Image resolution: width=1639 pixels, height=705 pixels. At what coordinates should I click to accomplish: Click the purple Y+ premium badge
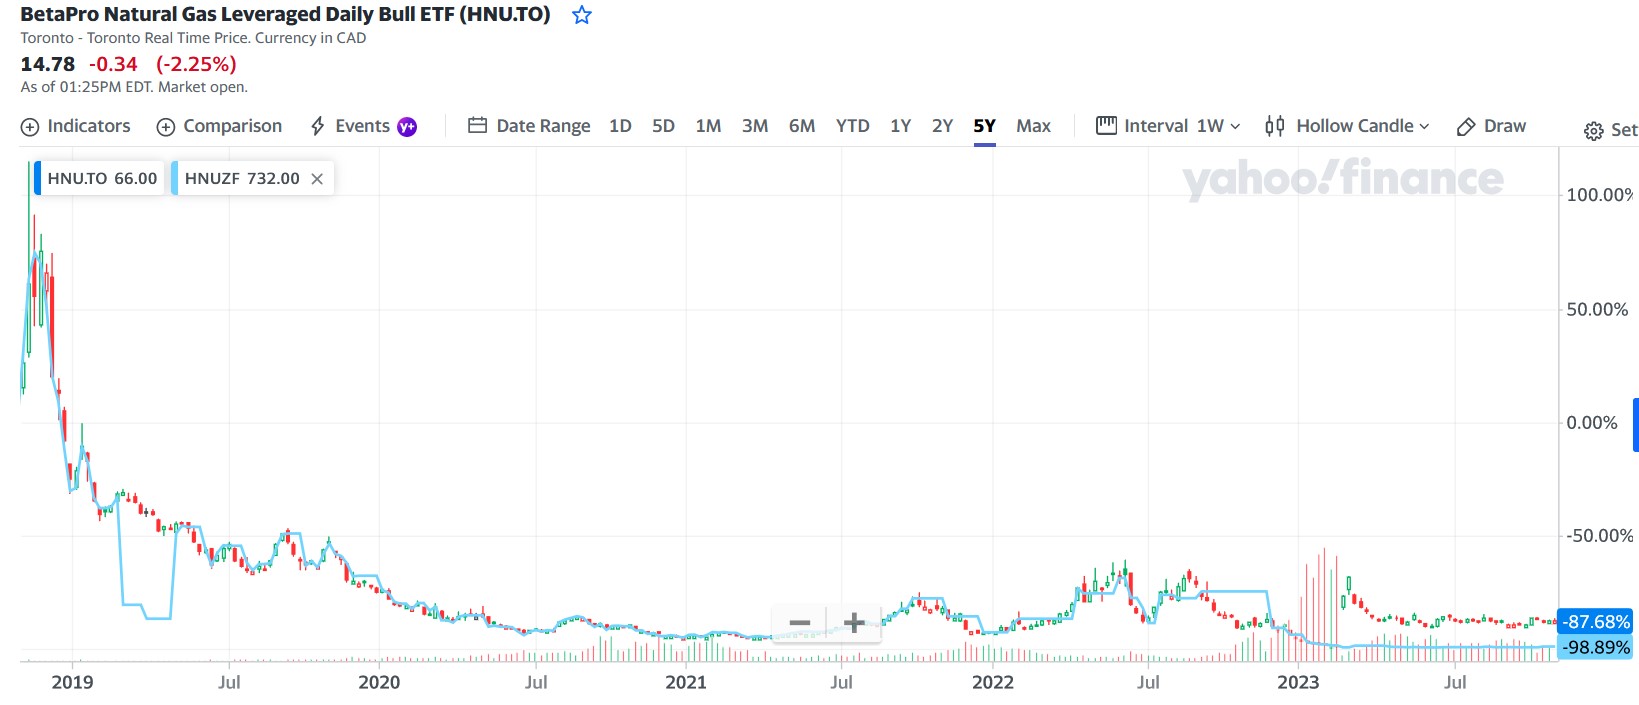pyautogui.click(x=407, y=127)
